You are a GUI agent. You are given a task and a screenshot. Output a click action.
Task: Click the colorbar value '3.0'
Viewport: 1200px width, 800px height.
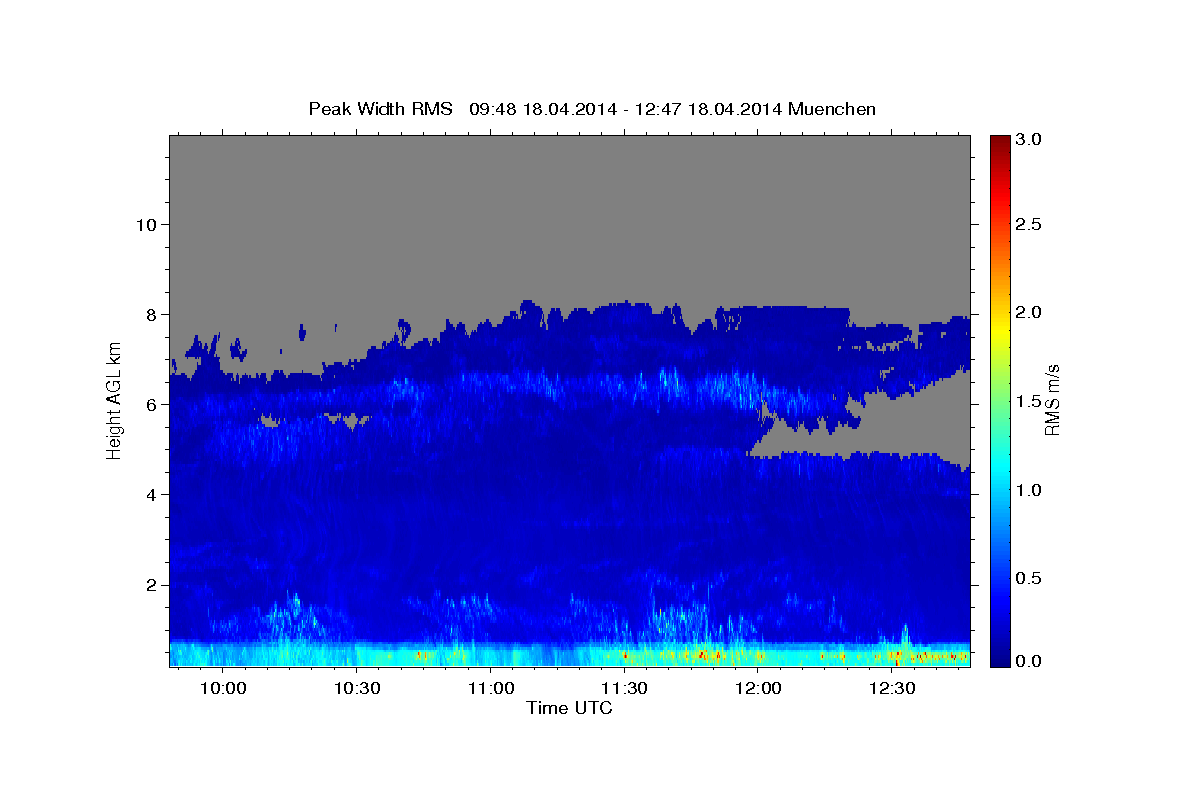(1029, 140)
